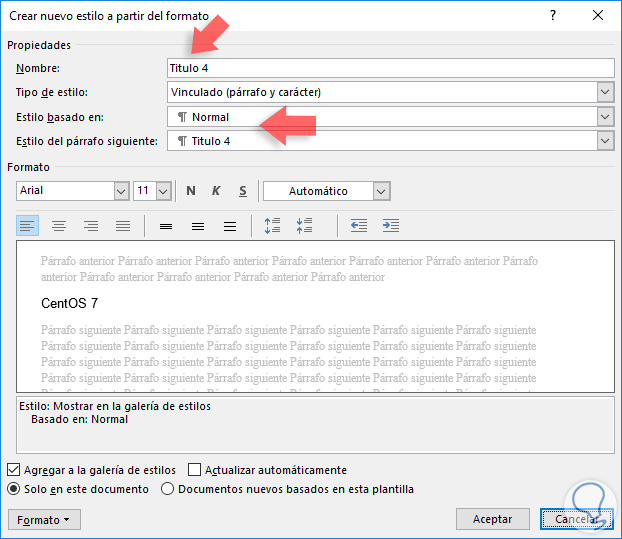Justify the paragraph text

[123, 226]
